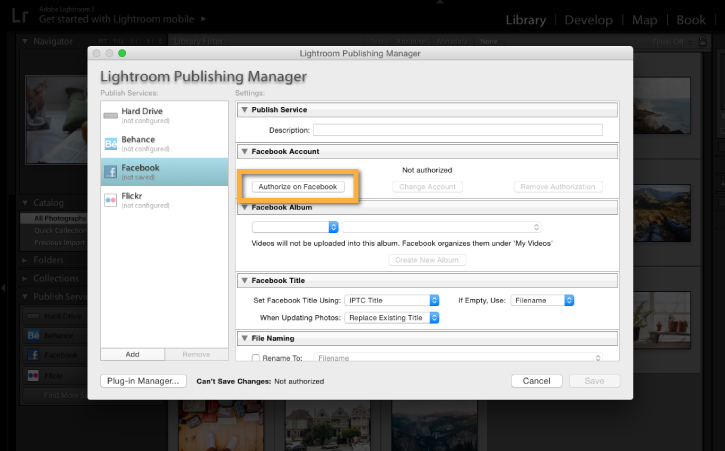
Task: Click Cancel in Publishing Manager
Action: [536, 381]
